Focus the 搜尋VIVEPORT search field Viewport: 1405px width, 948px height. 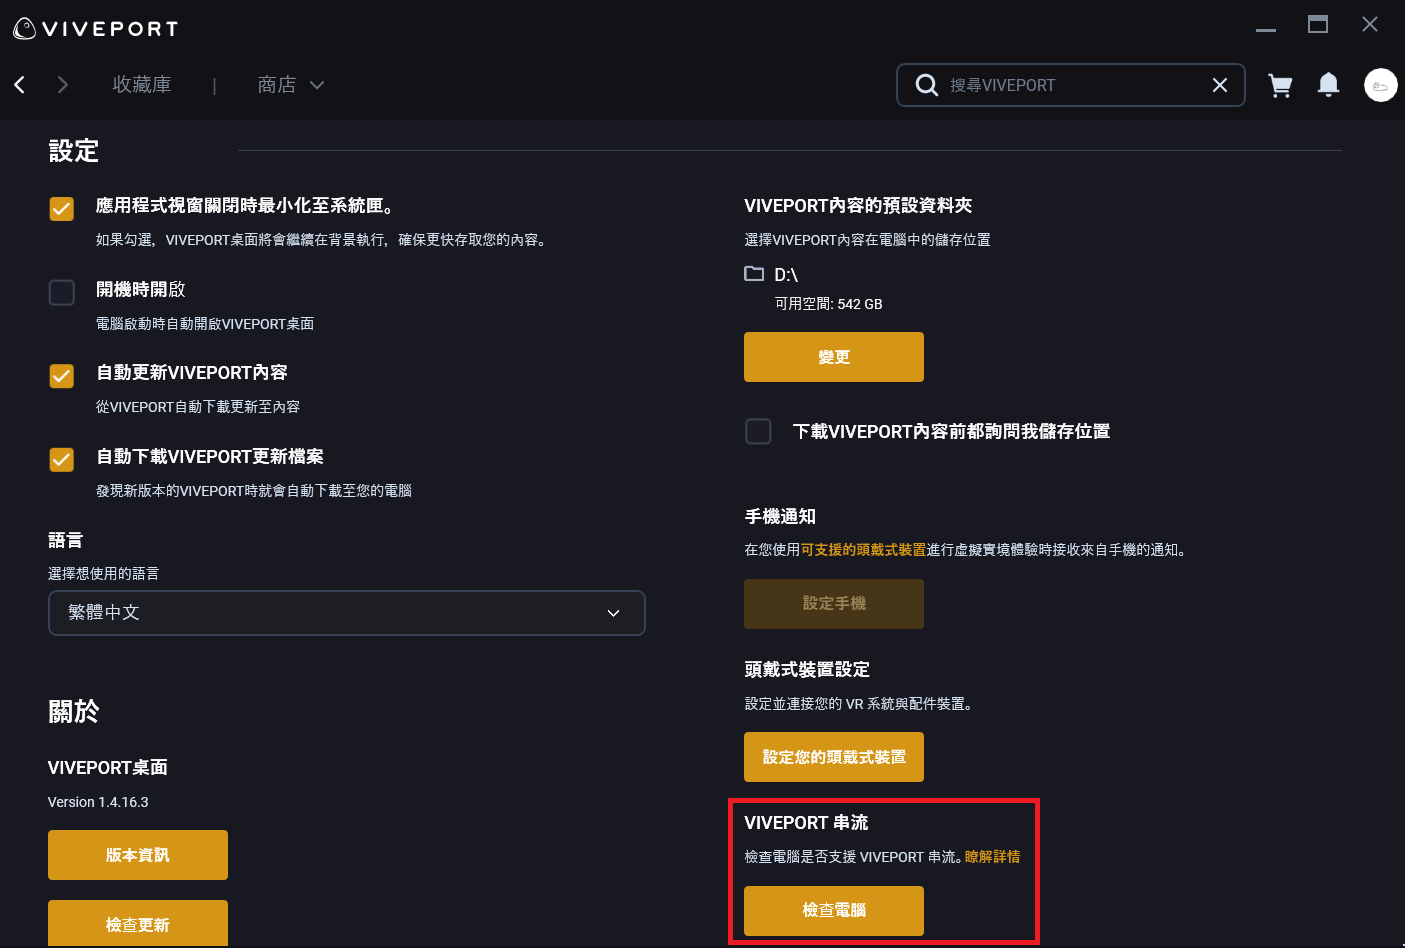(x=1070, y=85)
